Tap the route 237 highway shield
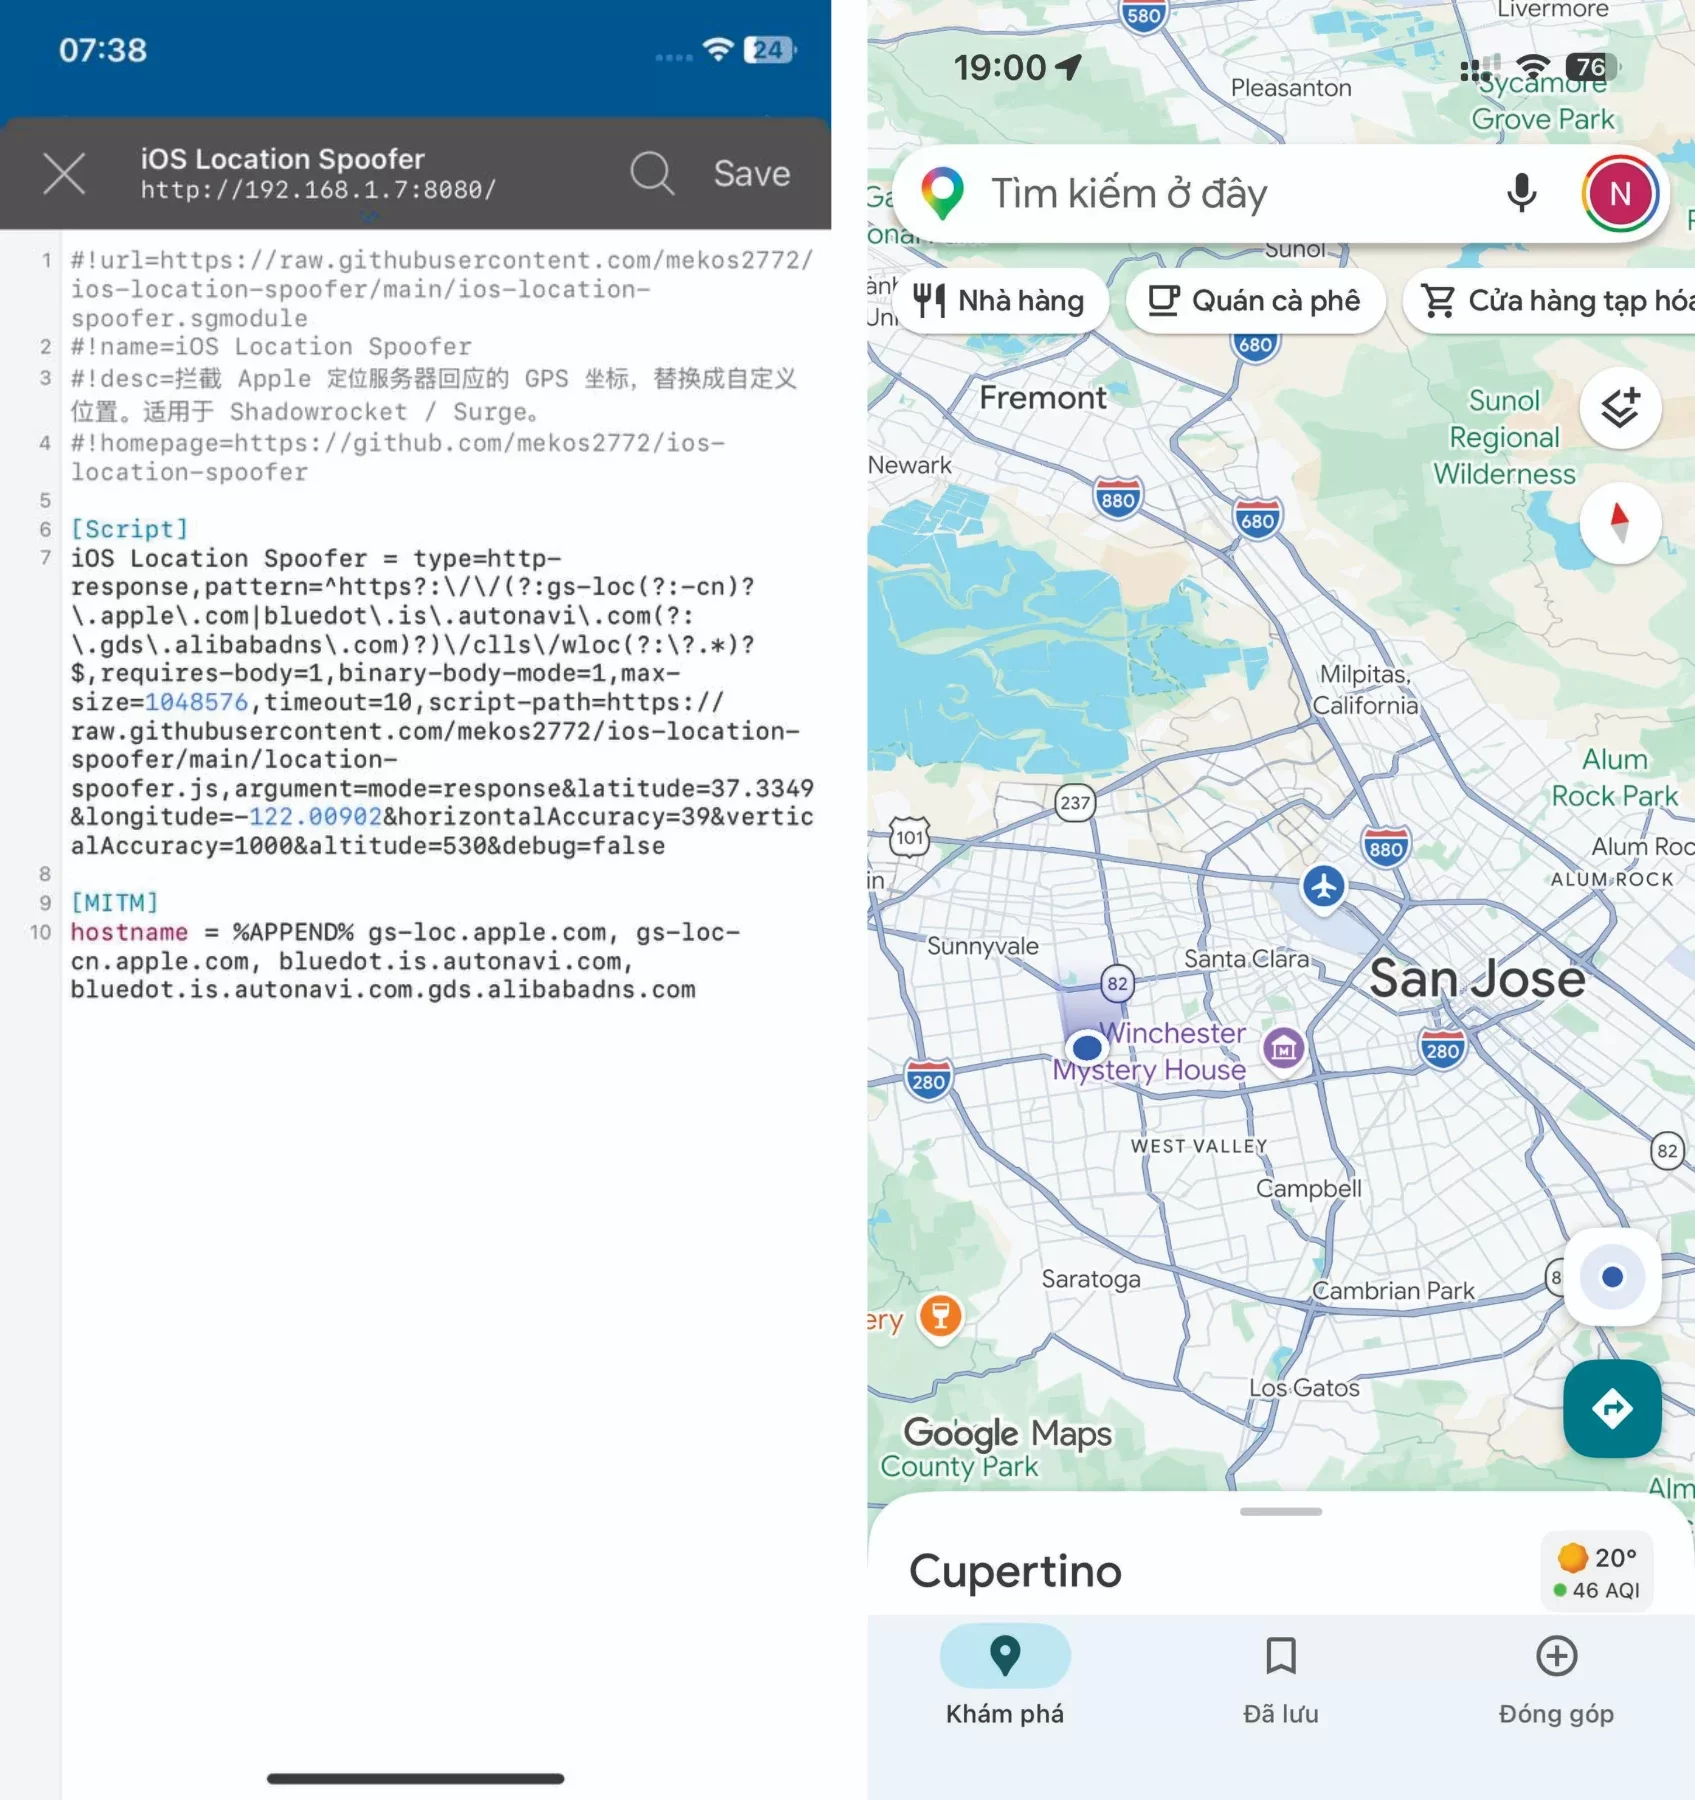The height and width of the screenshot is (1800, 1695). coord(1075,802)
